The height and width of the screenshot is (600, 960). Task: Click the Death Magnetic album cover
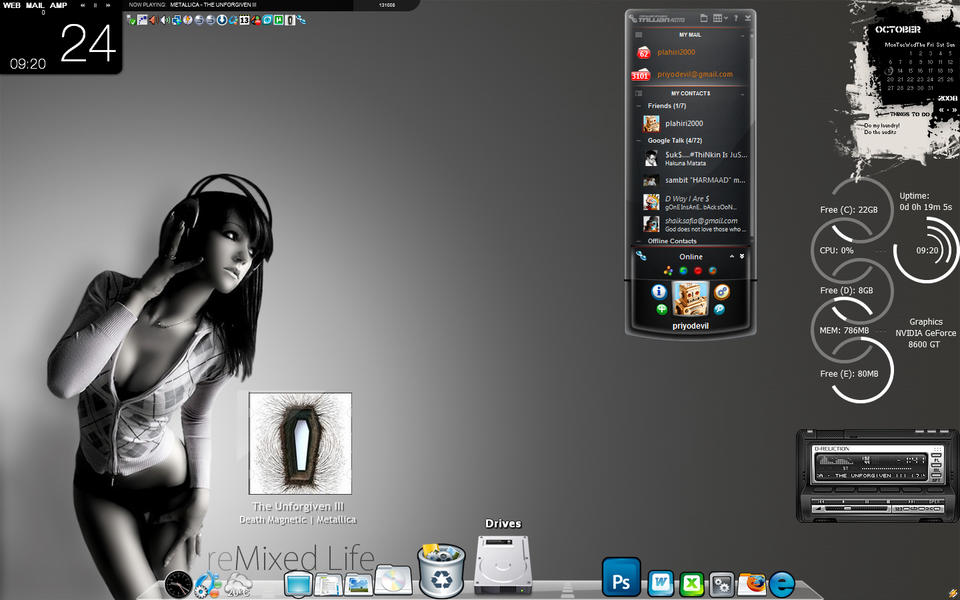(300, 443)
